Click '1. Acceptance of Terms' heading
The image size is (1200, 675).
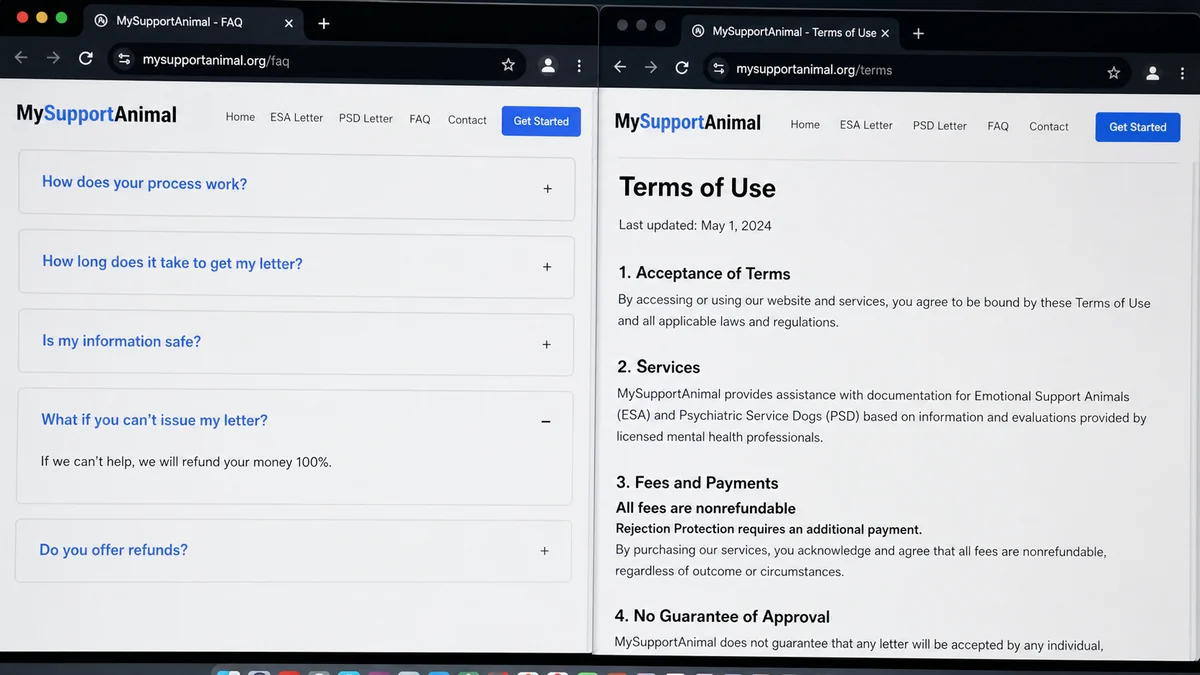[x=704, y=274]
